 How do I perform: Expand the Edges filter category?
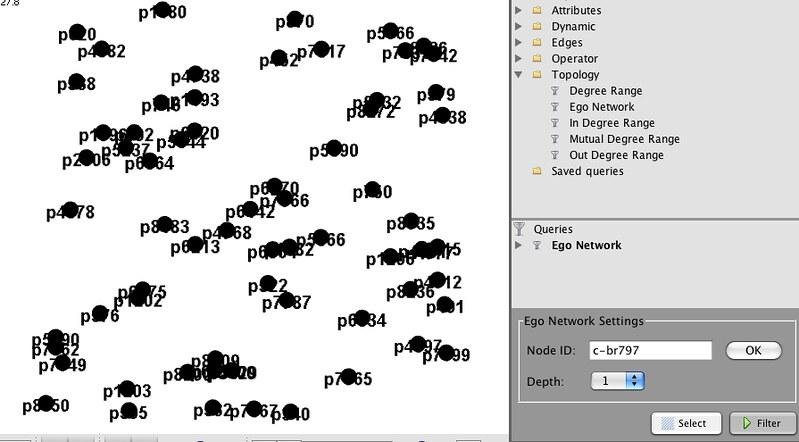point(518,43)
